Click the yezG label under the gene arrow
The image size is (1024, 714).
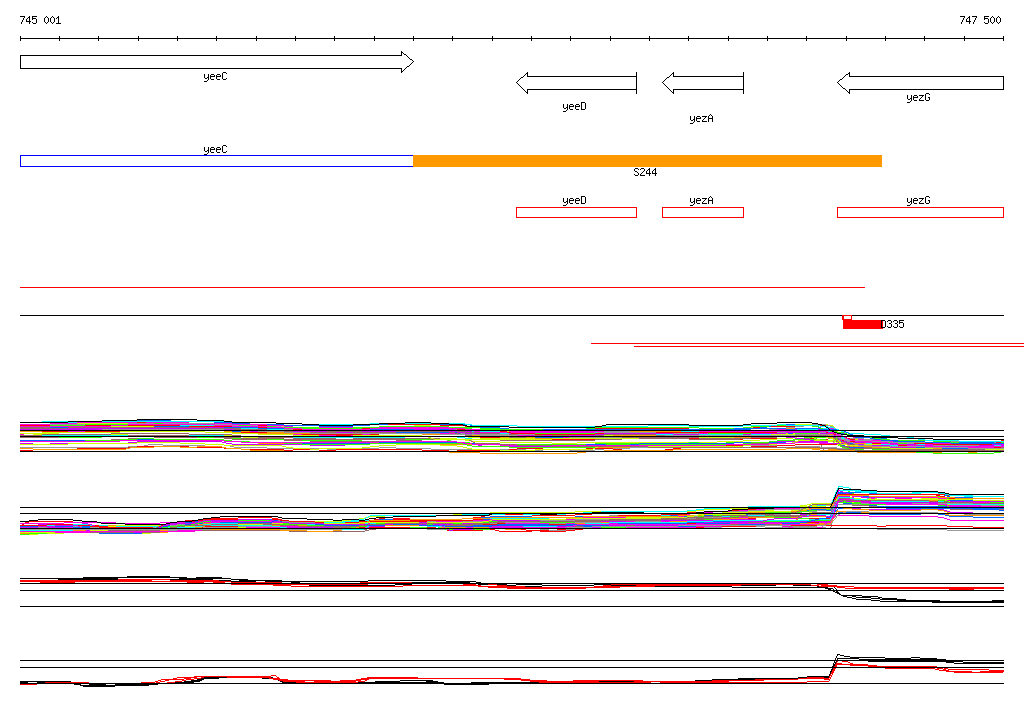click(x=918, y=97)
